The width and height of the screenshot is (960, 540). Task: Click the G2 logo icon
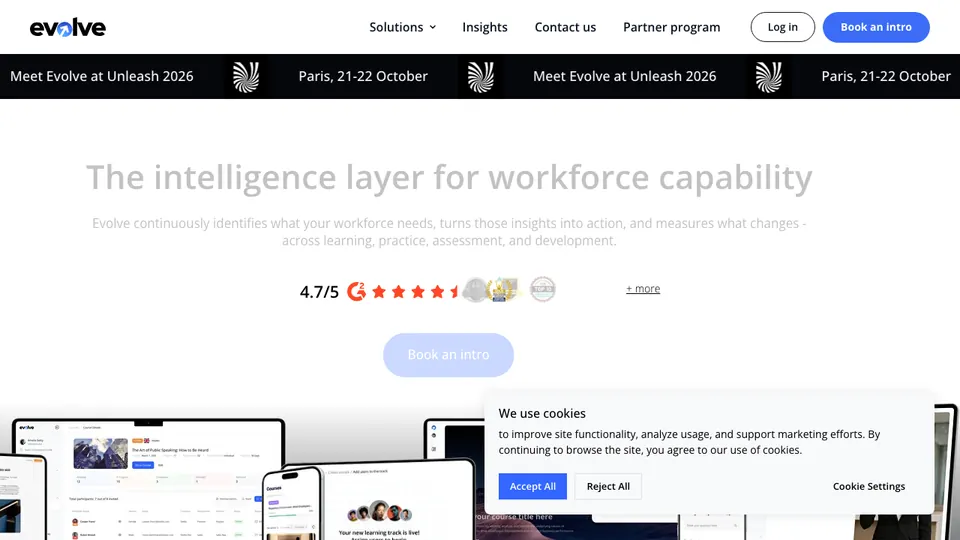pos(356,291)
